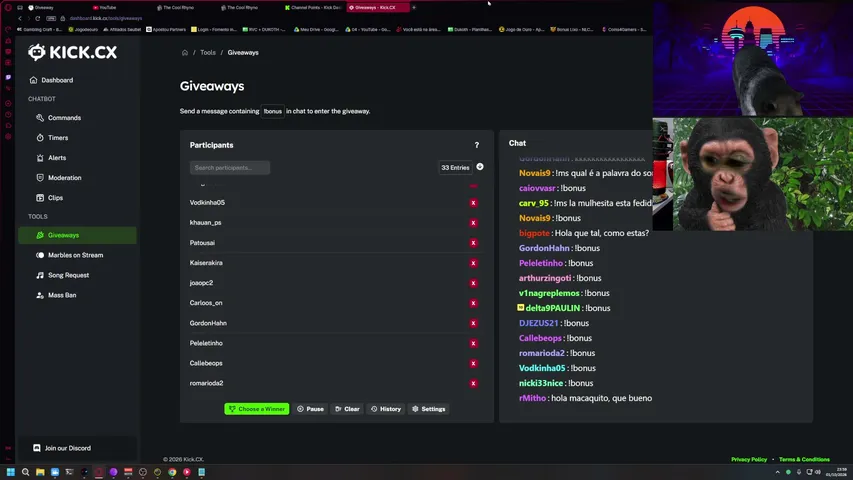Remove participant Callebeops
This screenshot has height=480, width=853.
473,364
